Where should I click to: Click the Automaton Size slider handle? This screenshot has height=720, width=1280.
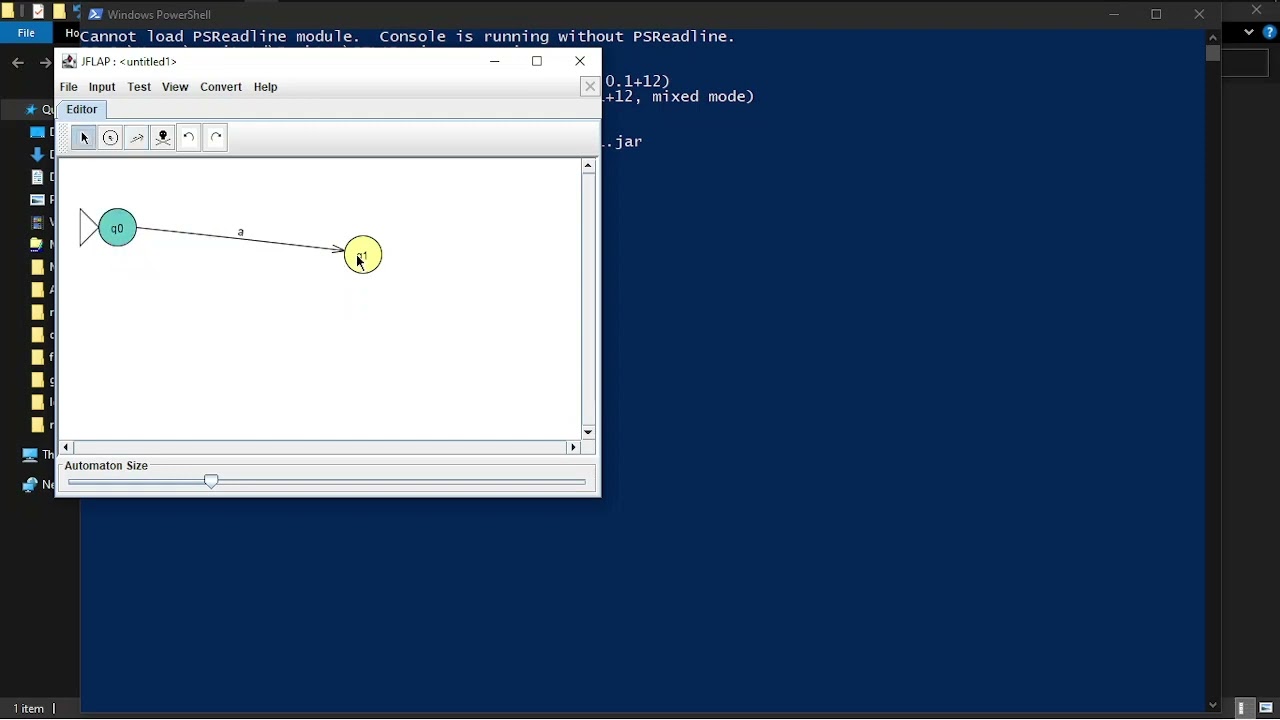tap(211, 481)
